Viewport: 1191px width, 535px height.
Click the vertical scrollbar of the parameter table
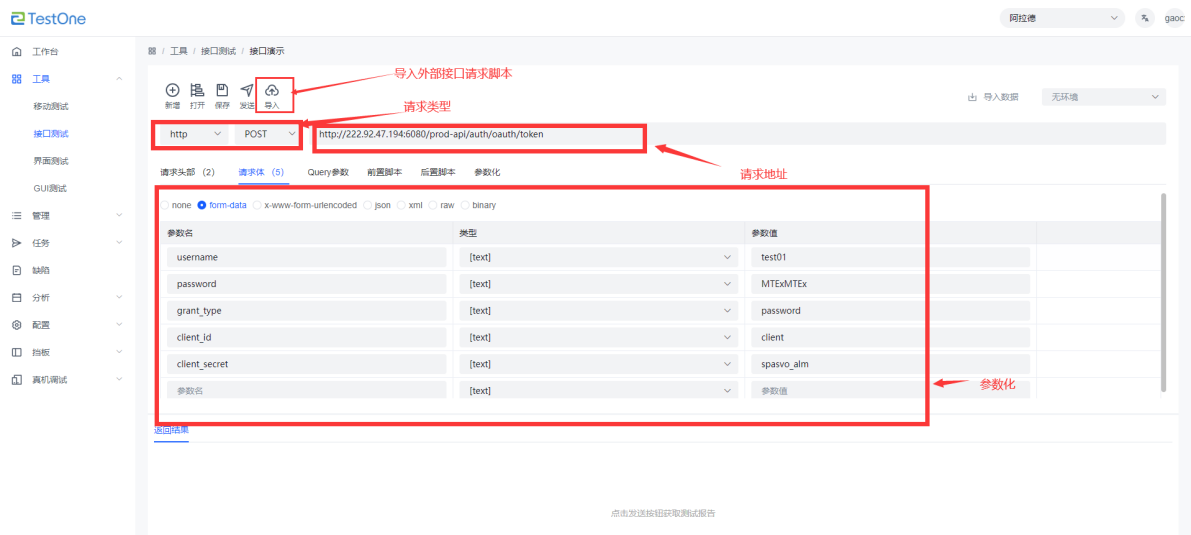1162,290
